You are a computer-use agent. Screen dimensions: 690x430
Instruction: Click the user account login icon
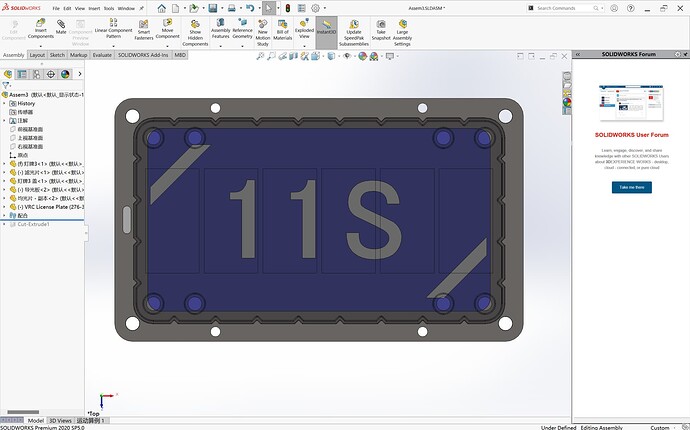614,8
